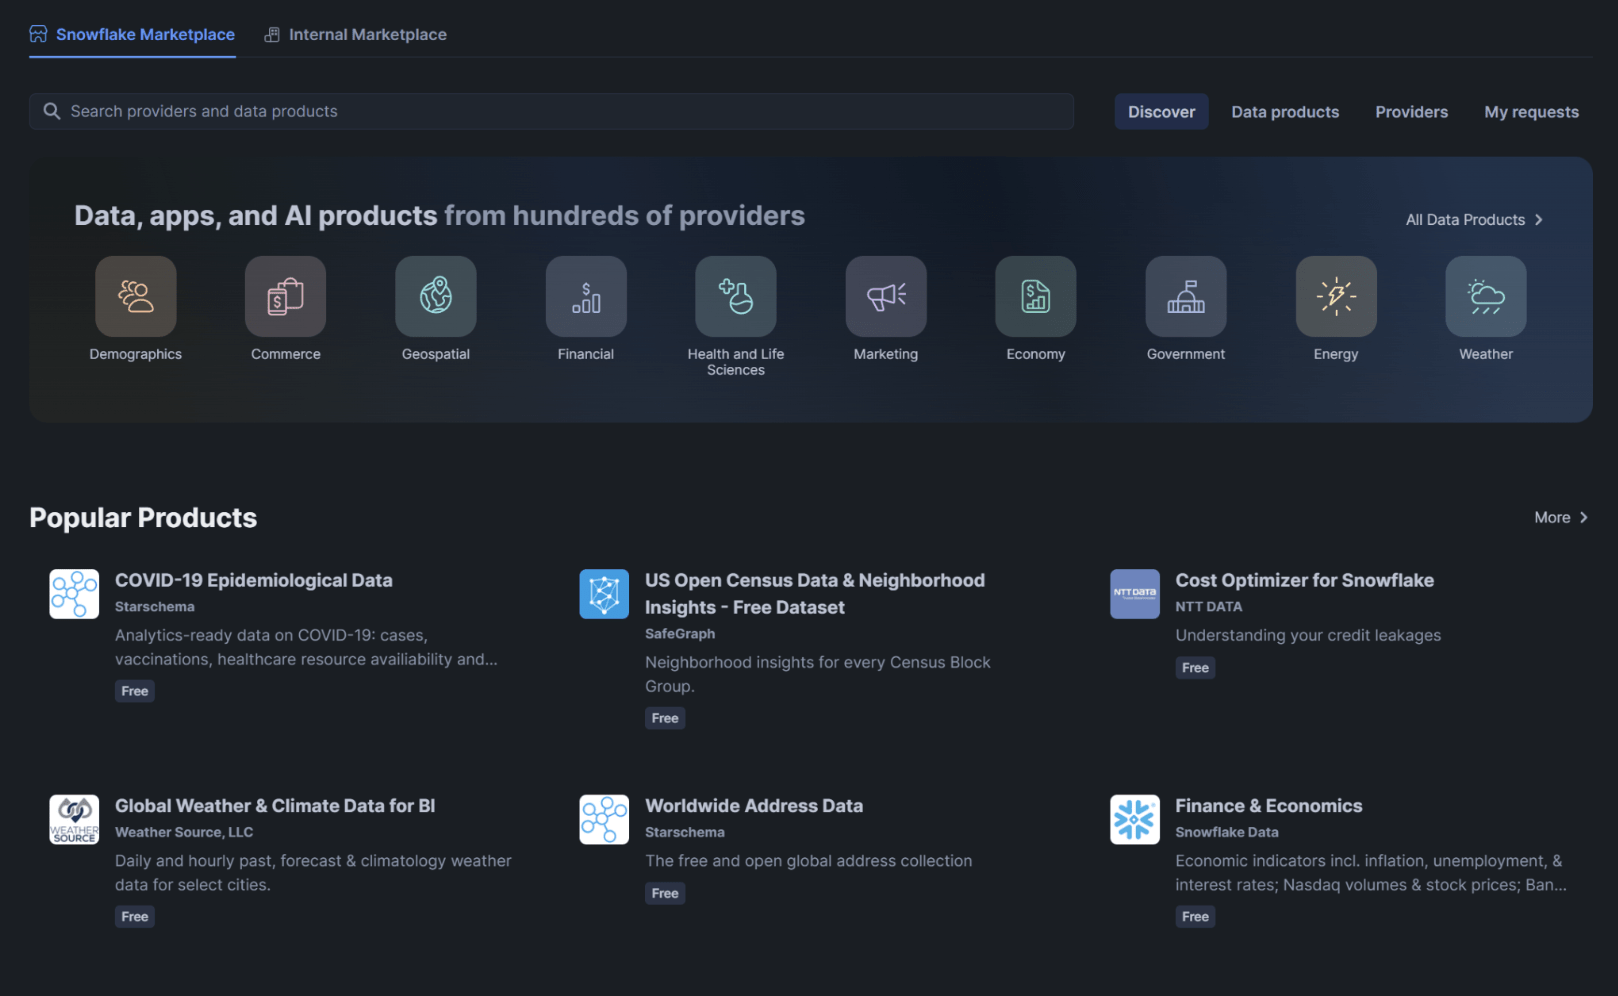Click the Weather category label

point(1486,354)
